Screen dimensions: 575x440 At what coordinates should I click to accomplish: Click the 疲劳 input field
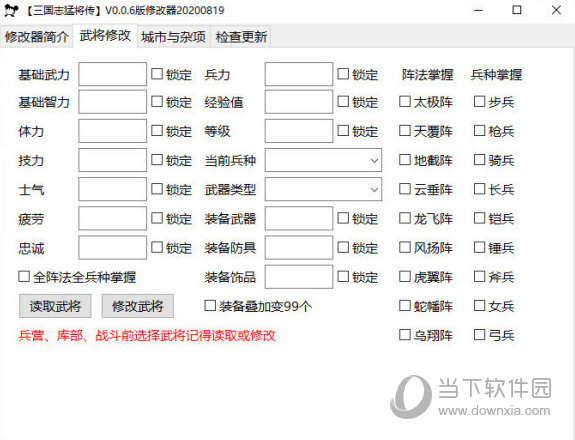click(x=113, y=218)
